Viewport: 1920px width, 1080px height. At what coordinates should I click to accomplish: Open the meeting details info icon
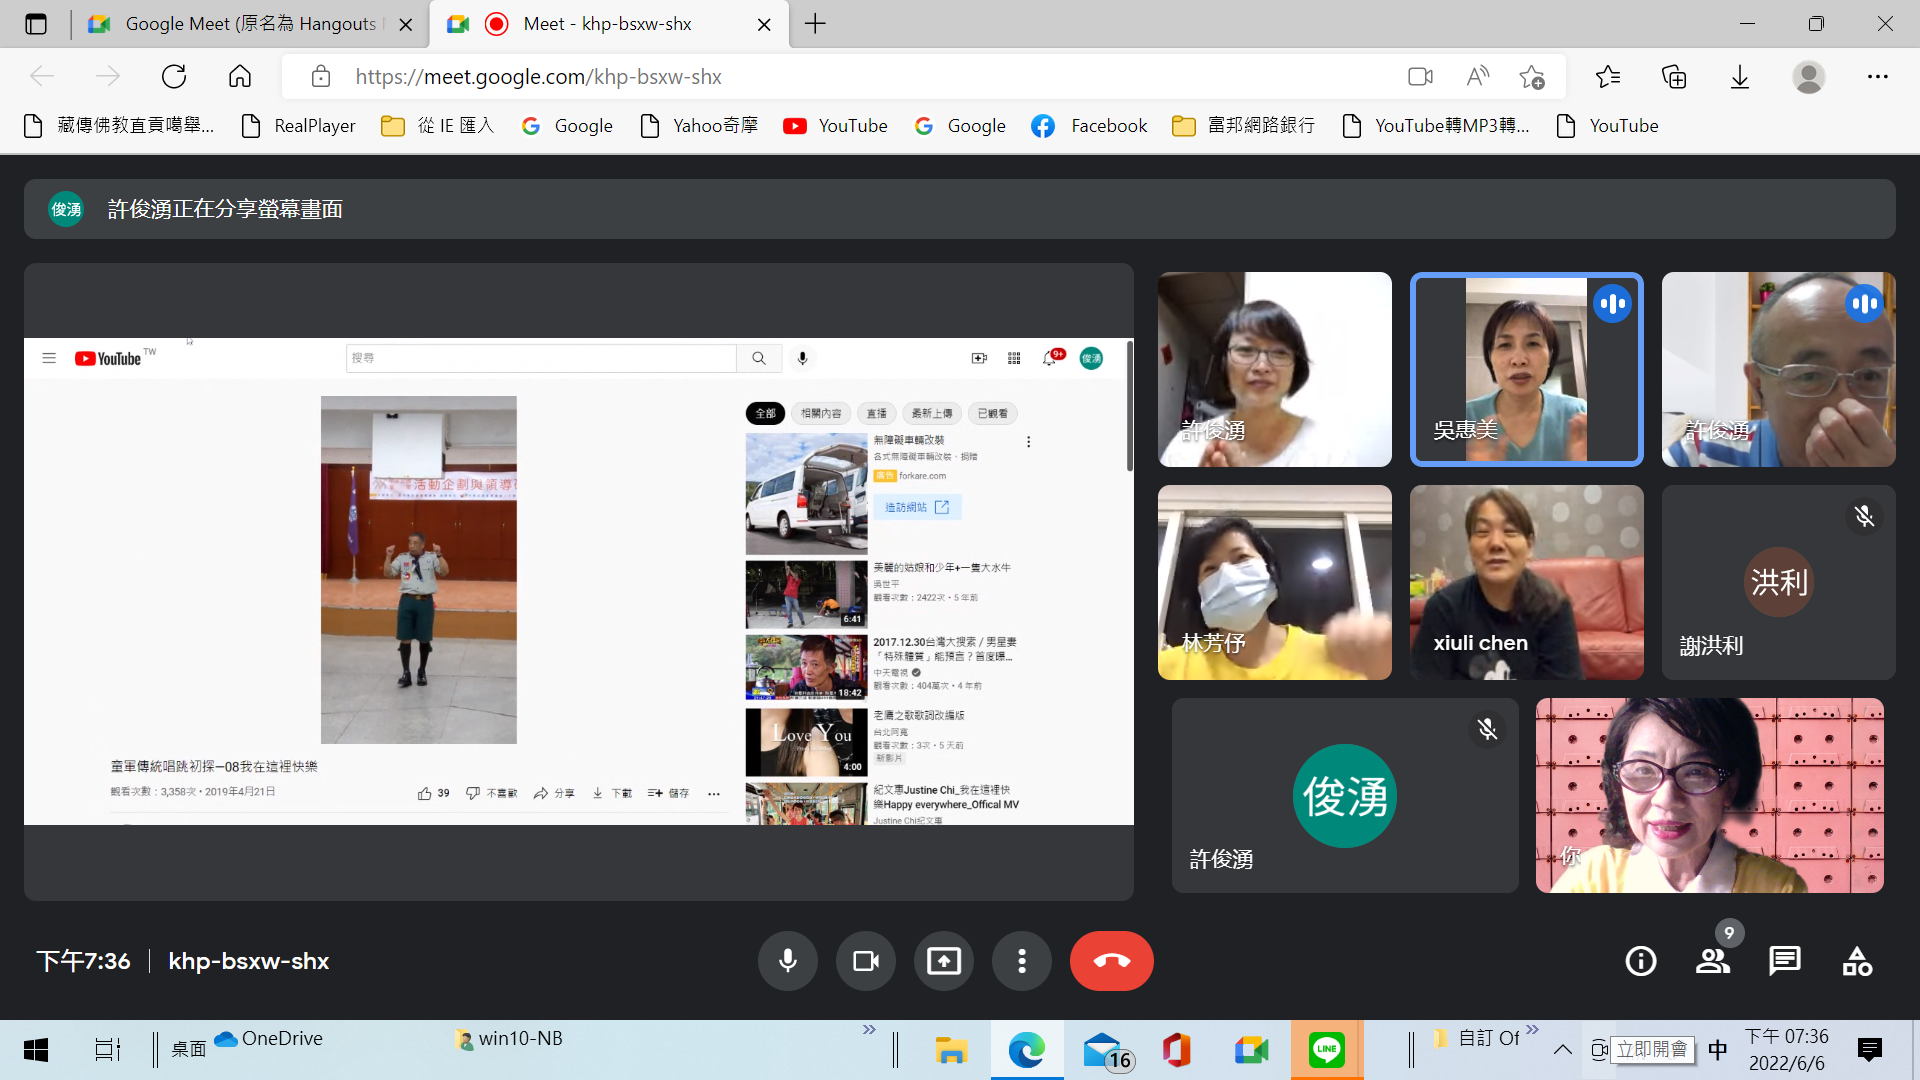pyautogui.click(x=1641, y=961)
